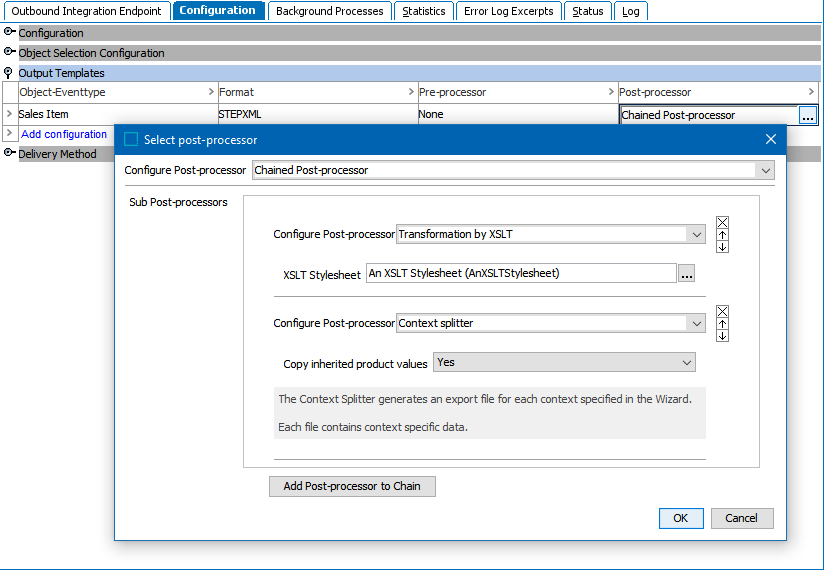This screenshot has width=824, height=570.
Task: Browse for XSLT Stylesheet with ellipsis button
Action: (x=687, y=274)
